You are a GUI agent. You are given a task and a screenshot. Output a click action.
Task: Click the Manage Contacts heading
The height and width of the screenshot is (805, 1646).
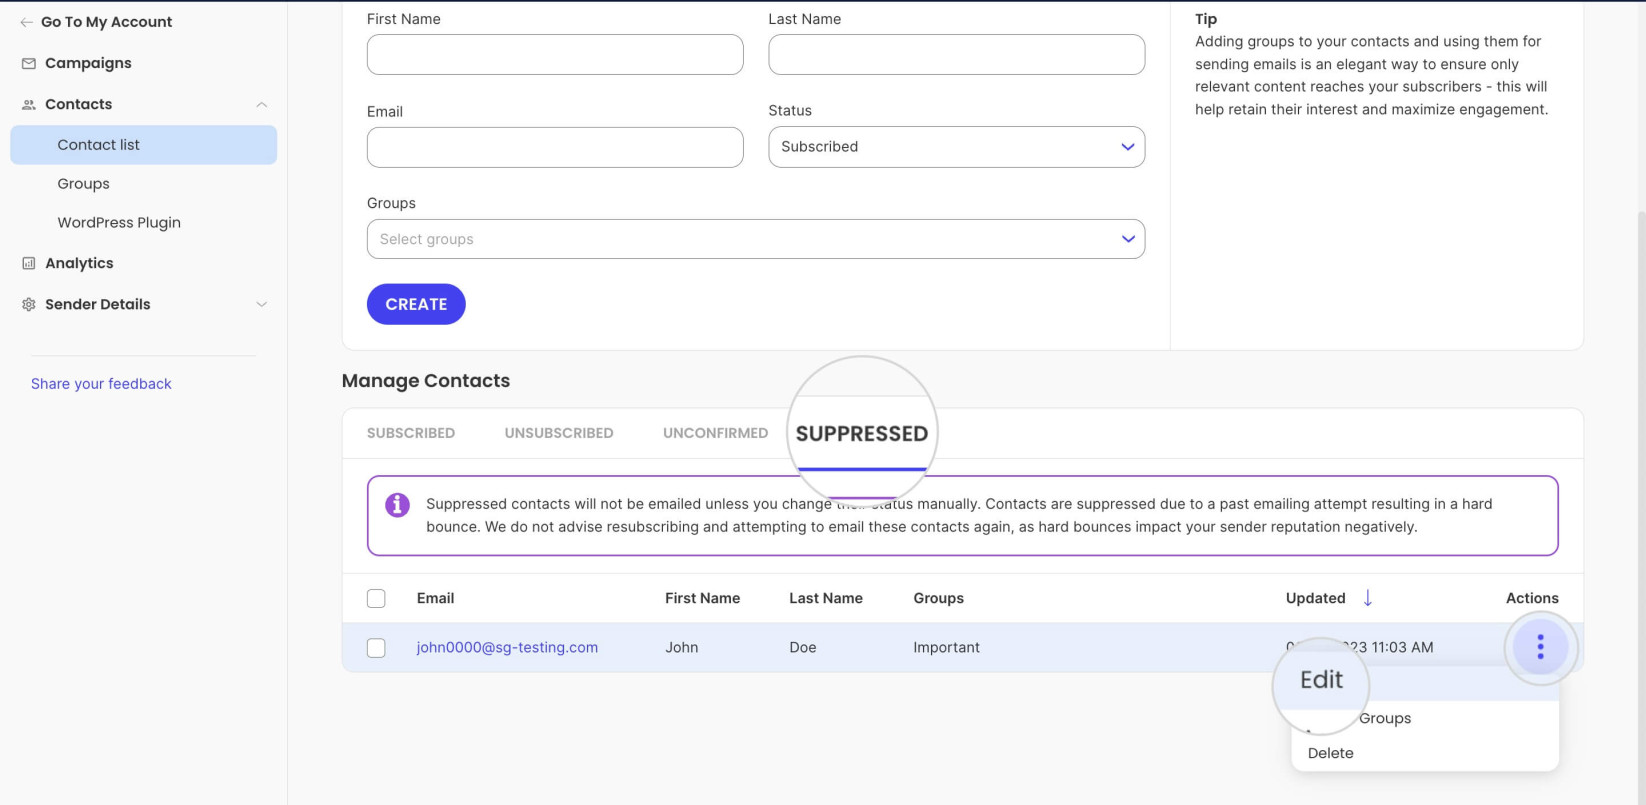(x=426, y=381)
